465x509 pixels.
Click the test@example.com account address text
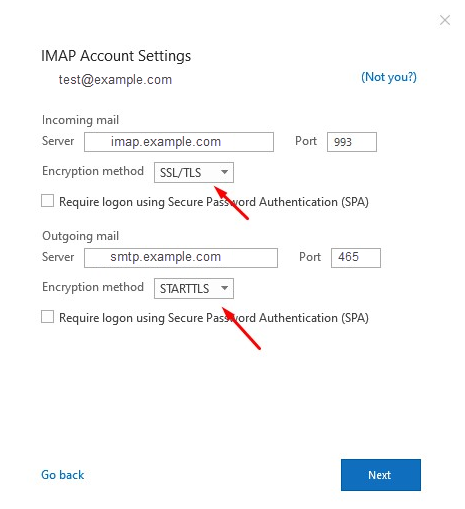point(115,80)
